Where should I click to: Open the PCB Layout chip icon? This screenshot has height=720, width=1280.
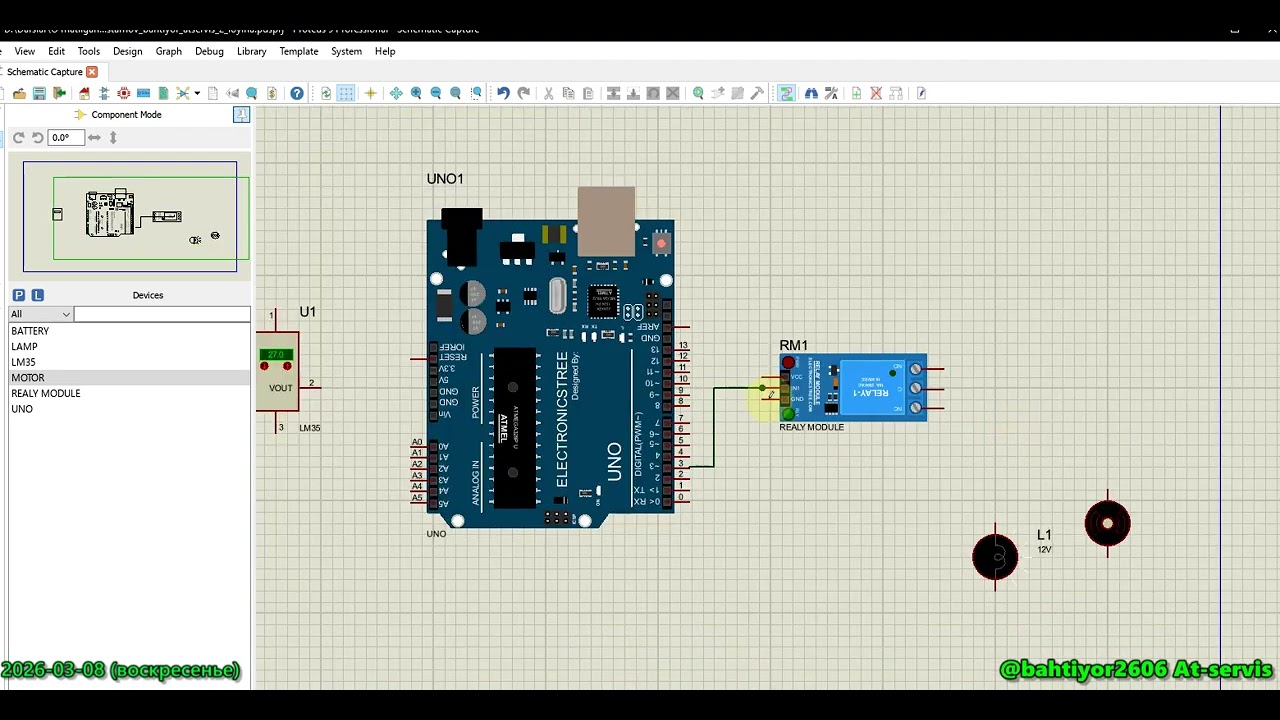[x=124, y=93]
